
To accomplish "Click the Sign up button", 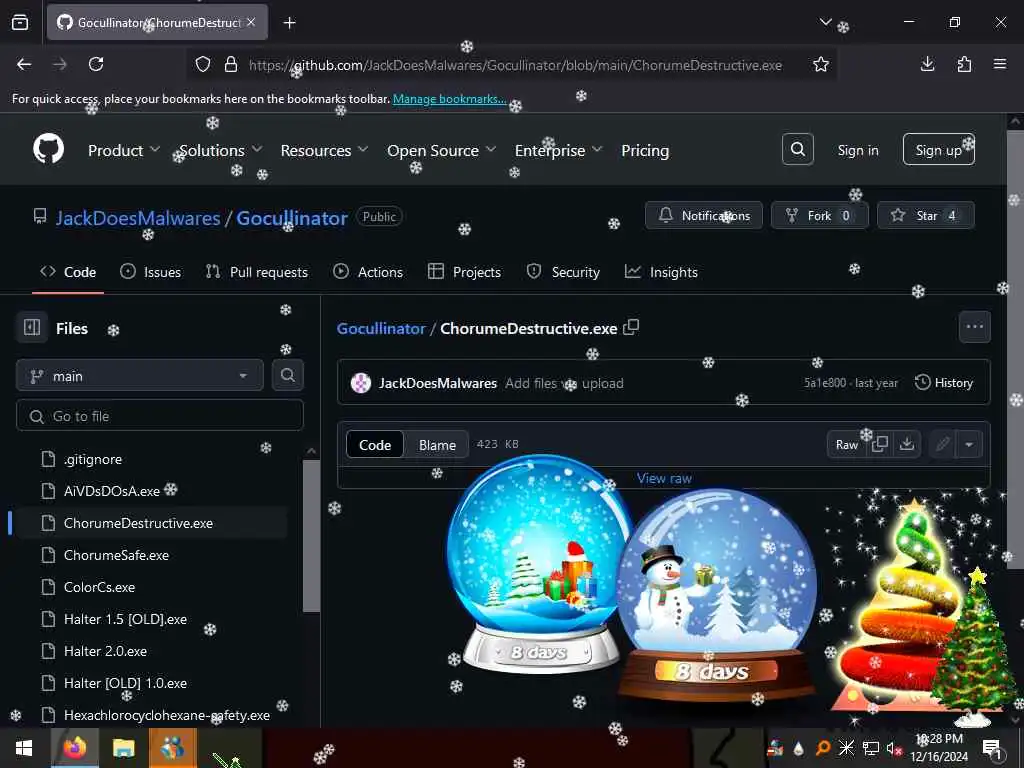I will pyautogui.click(x=938, y=150).
